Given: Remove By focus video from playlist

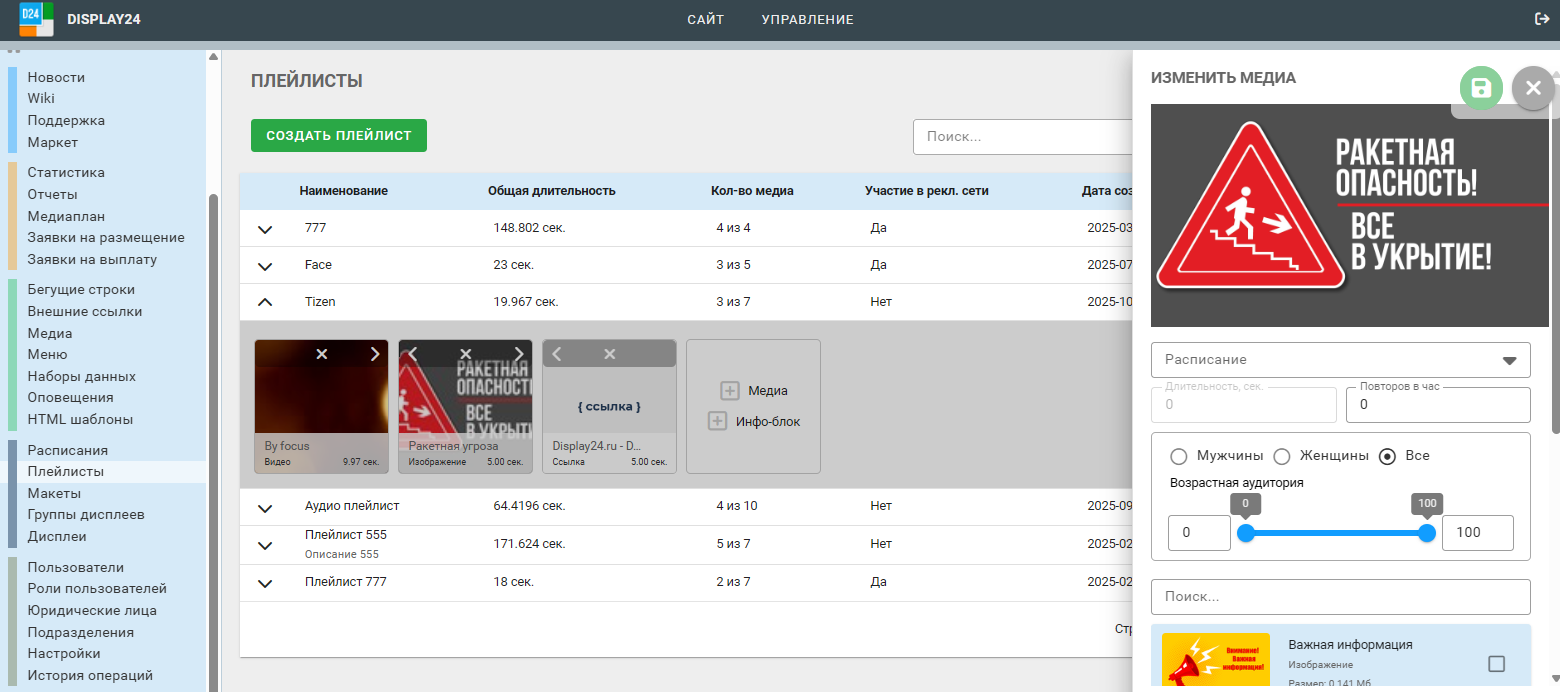Looking at the screenshot, I should tap(322, 354).
